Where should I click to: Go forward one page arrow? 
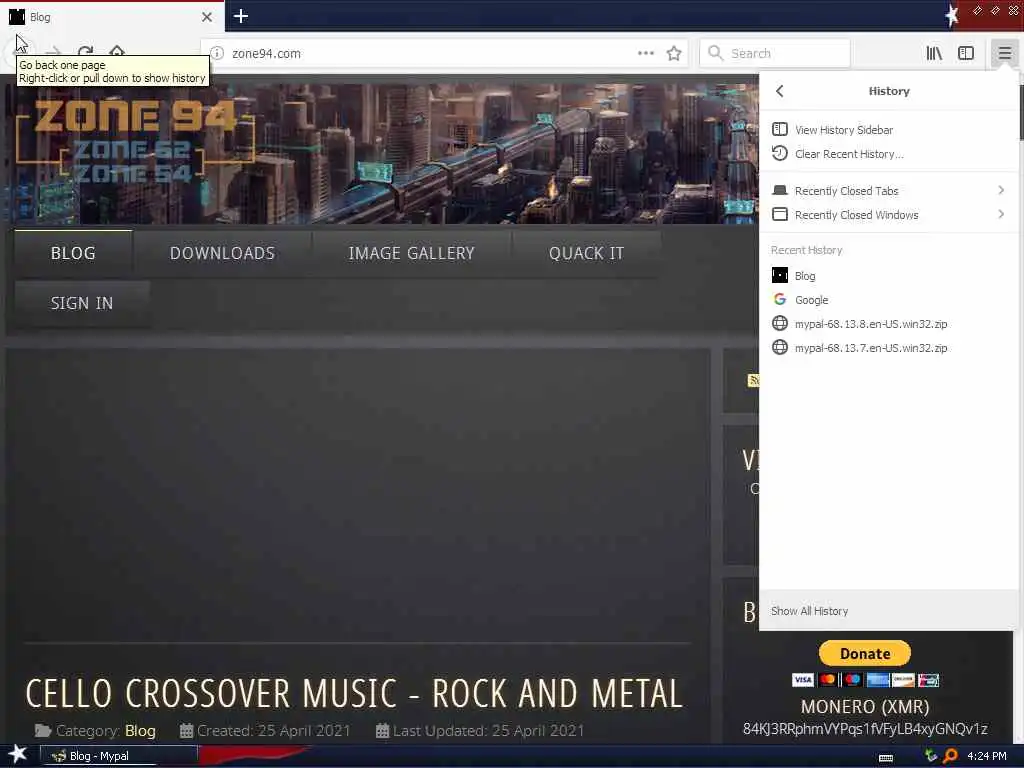54,51
